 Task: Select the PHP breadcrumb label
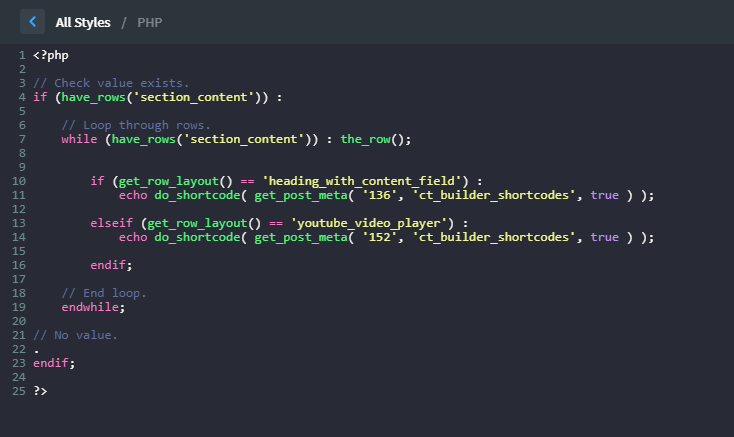click(x=150, y=22)
